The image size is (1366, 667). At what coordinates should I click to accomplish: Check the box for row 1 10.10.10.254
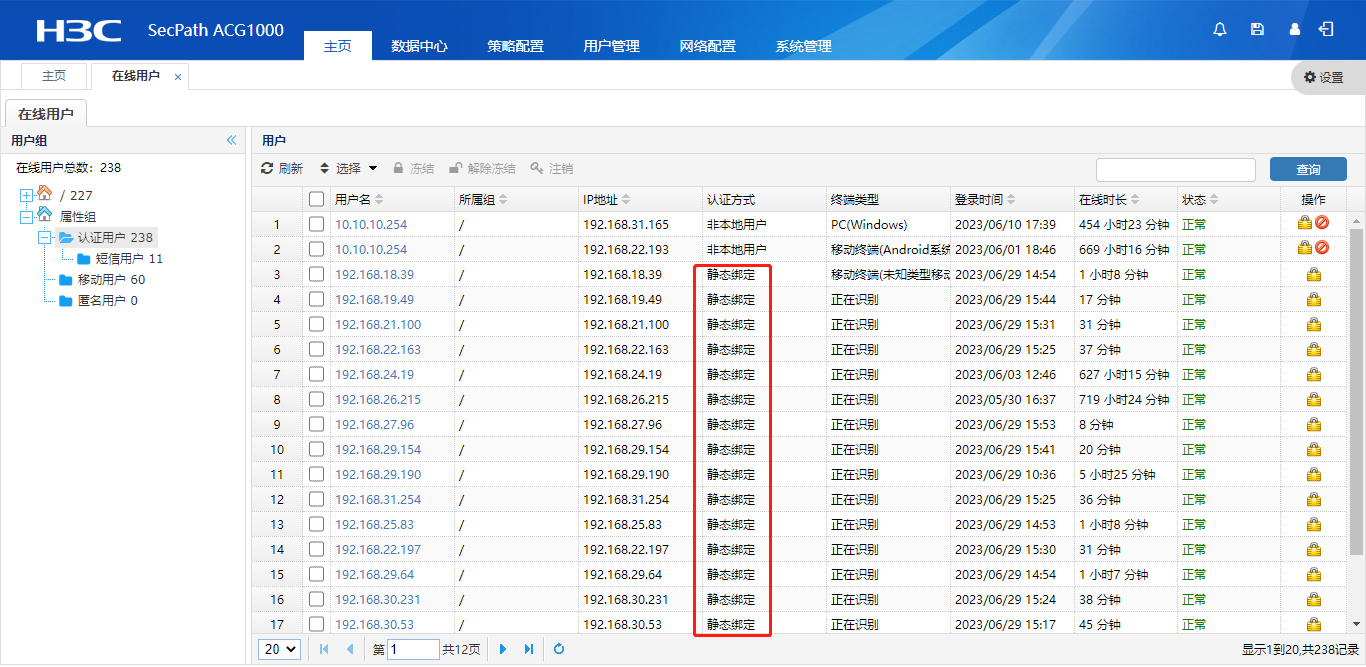pyautogui.click(x=316, y=224)
